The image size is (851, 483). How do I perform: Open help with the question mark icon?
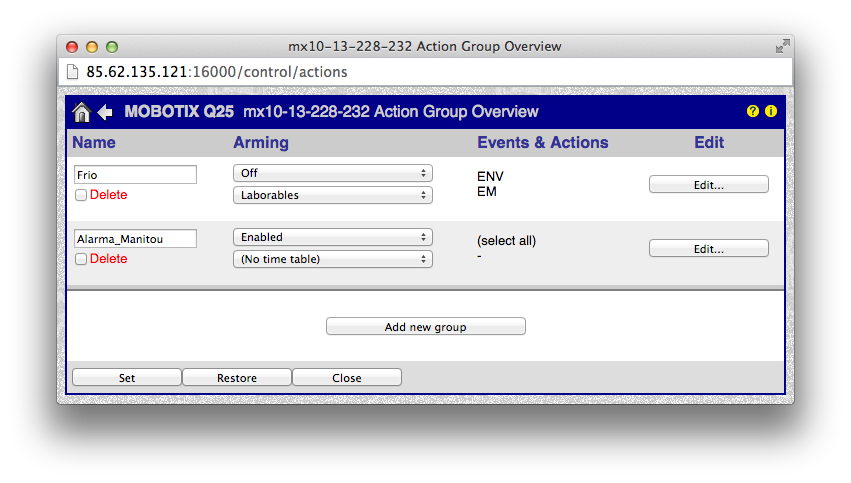[753, 111]
